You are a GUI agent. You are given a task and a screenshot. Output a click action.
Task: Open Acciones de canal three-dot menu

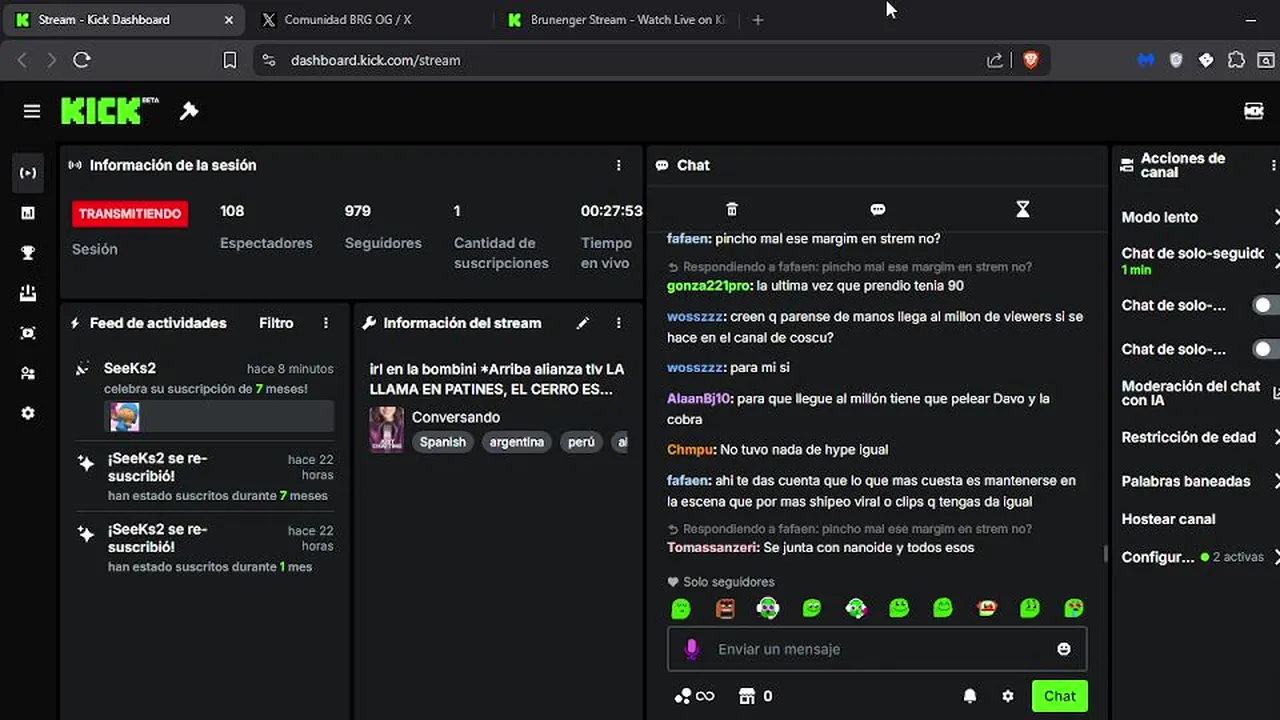[1273, 165]
